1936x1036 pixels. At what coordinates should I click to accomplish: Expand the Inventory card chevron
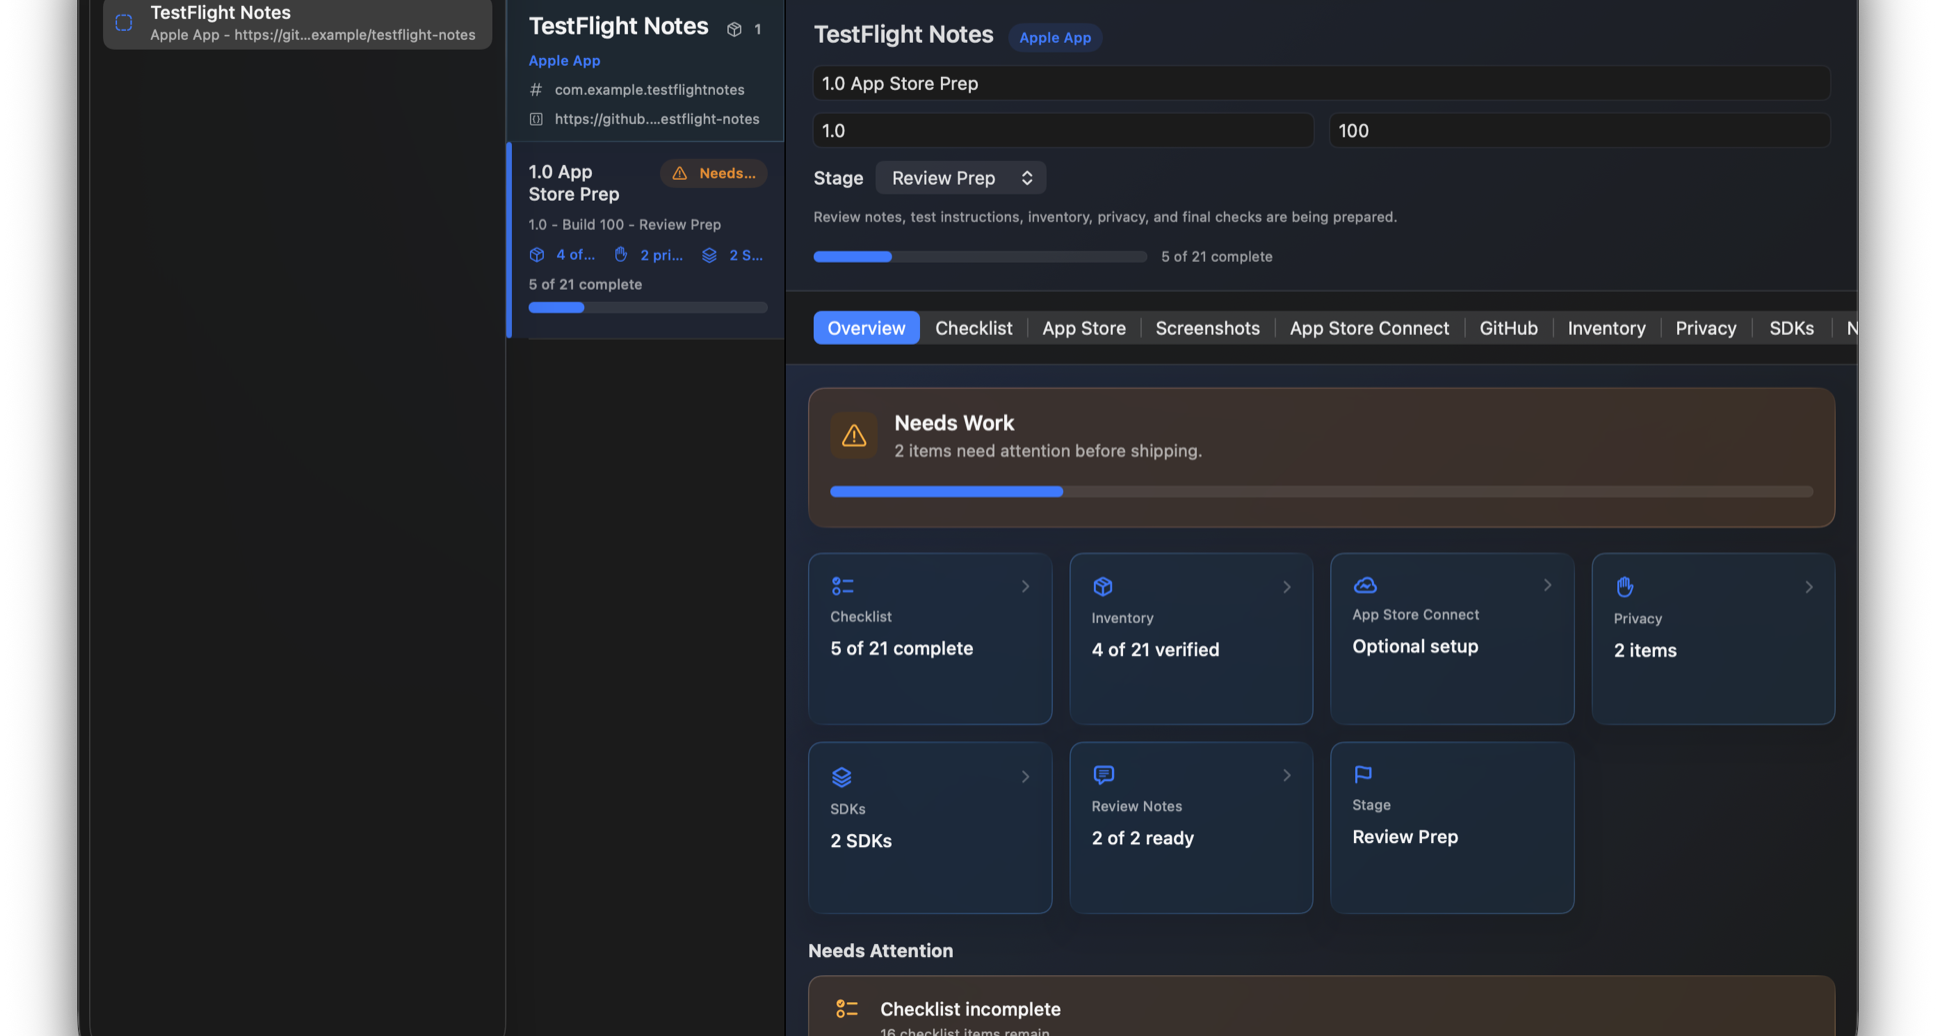[1287, 587]
